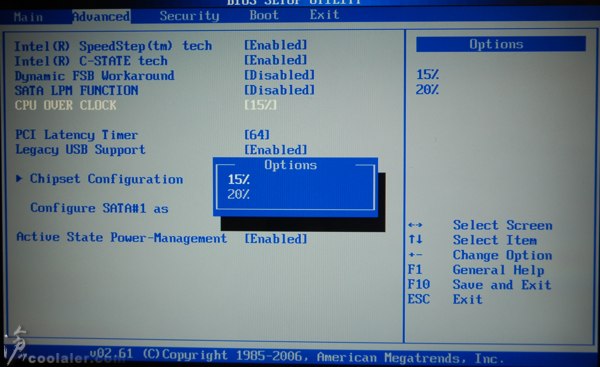Toggle Dynamic FSB Workaround Disabled value
The width and height of the screenshot is (600, 367).
(280, 75)
